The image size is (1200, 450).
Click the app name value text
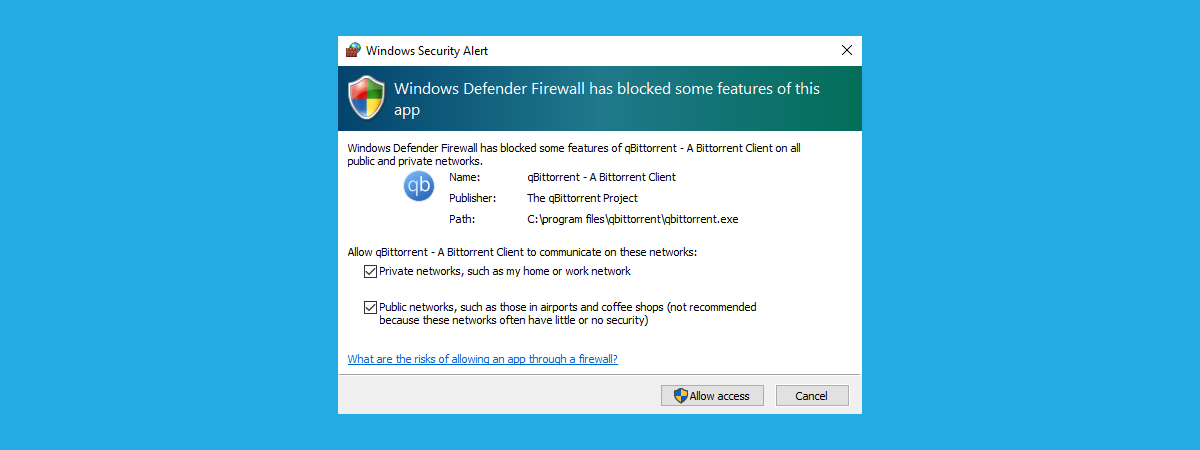[x=601, y=177]
